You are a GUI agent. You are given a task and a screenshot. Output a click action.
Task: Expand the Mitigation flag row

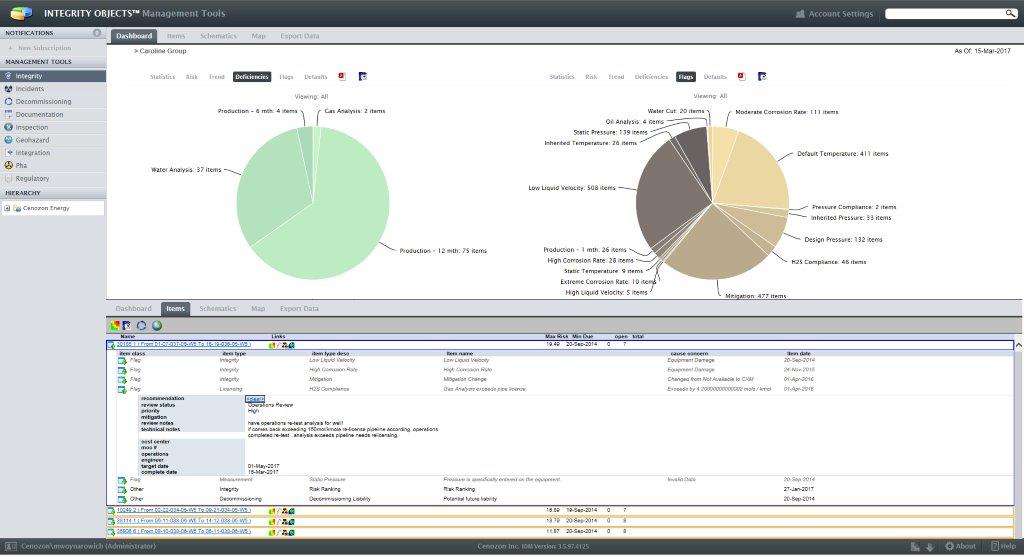(122, 380)
